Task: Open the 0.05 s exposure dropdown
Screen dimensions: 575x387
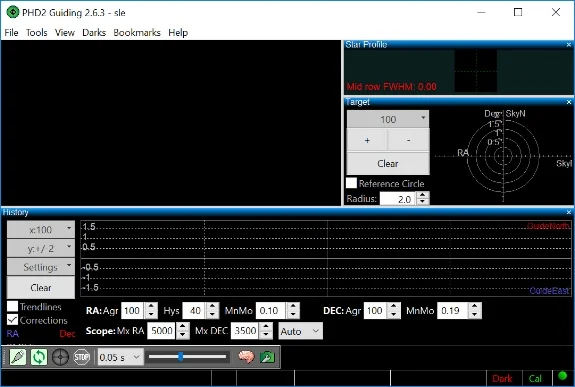Action: 120,357
